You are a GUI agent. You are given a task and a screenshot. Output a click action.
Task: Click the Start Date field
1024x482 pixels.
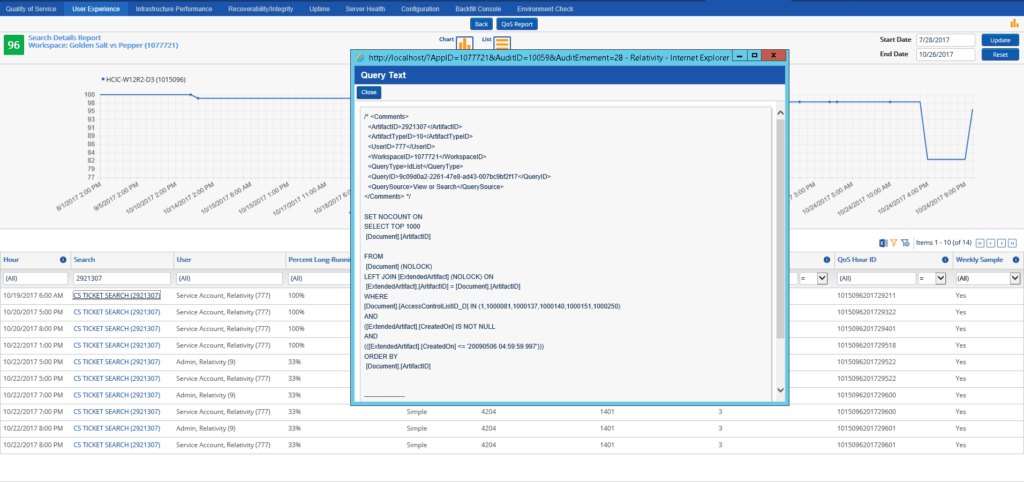click(945, 40)
